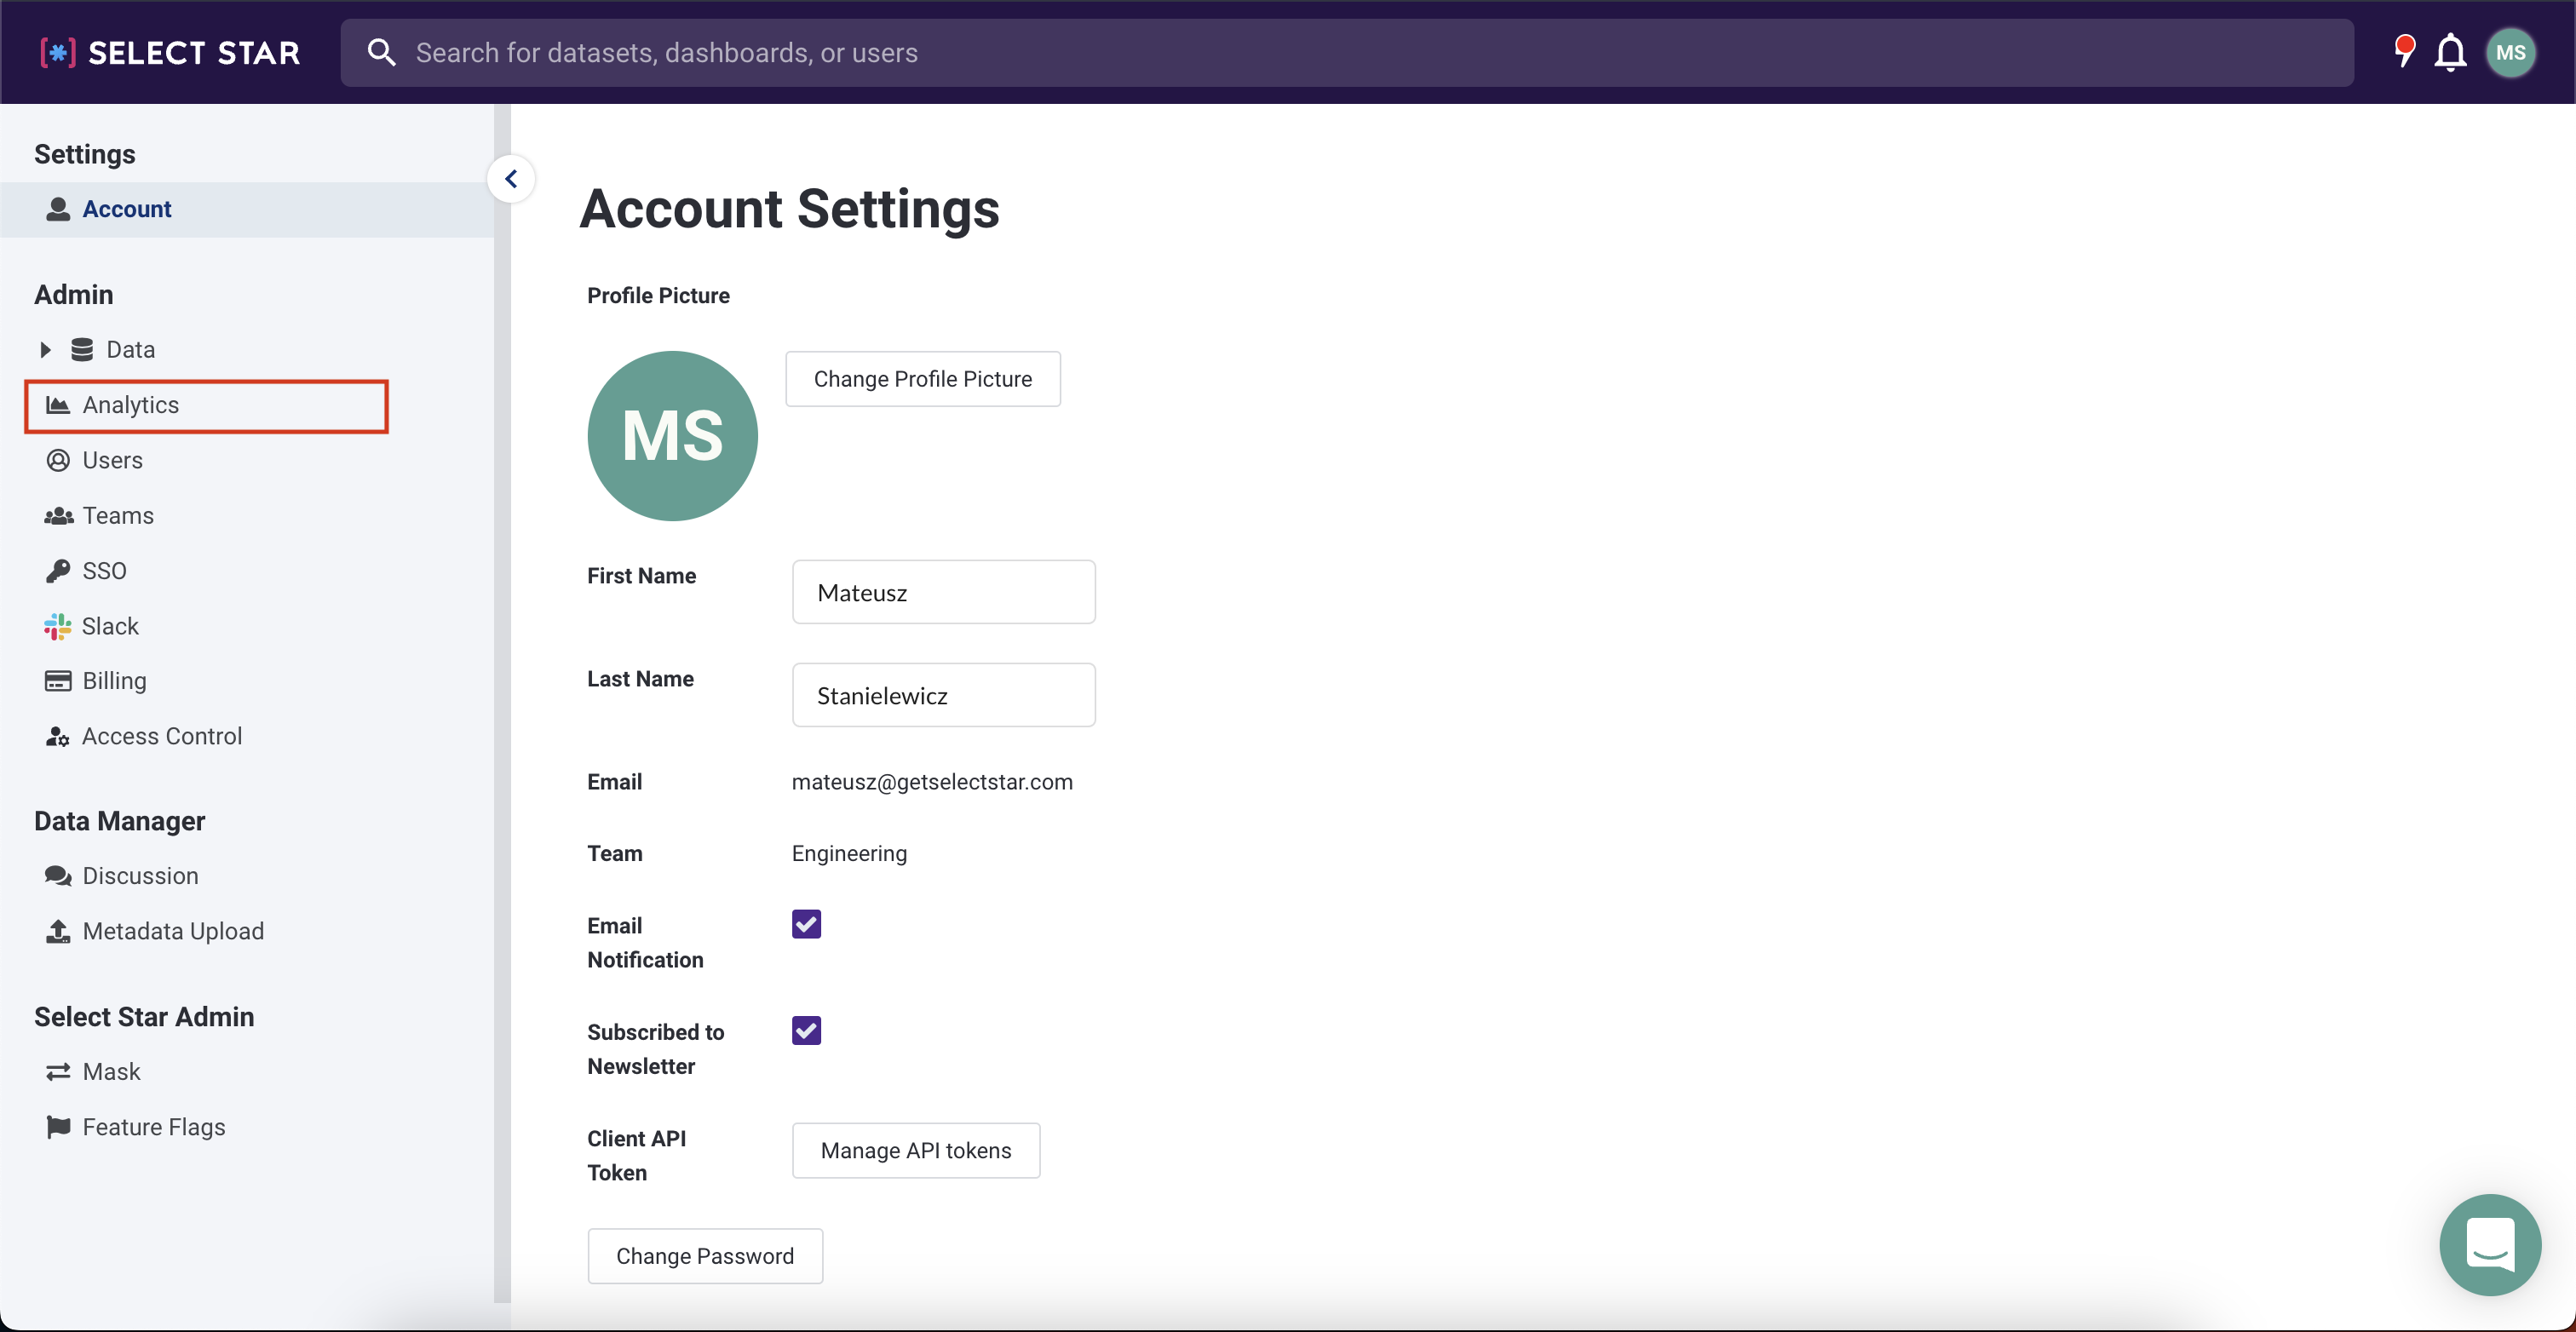Expand the Data tree arrow
The image size is (2576, 1332).
[x=45, y=349]
